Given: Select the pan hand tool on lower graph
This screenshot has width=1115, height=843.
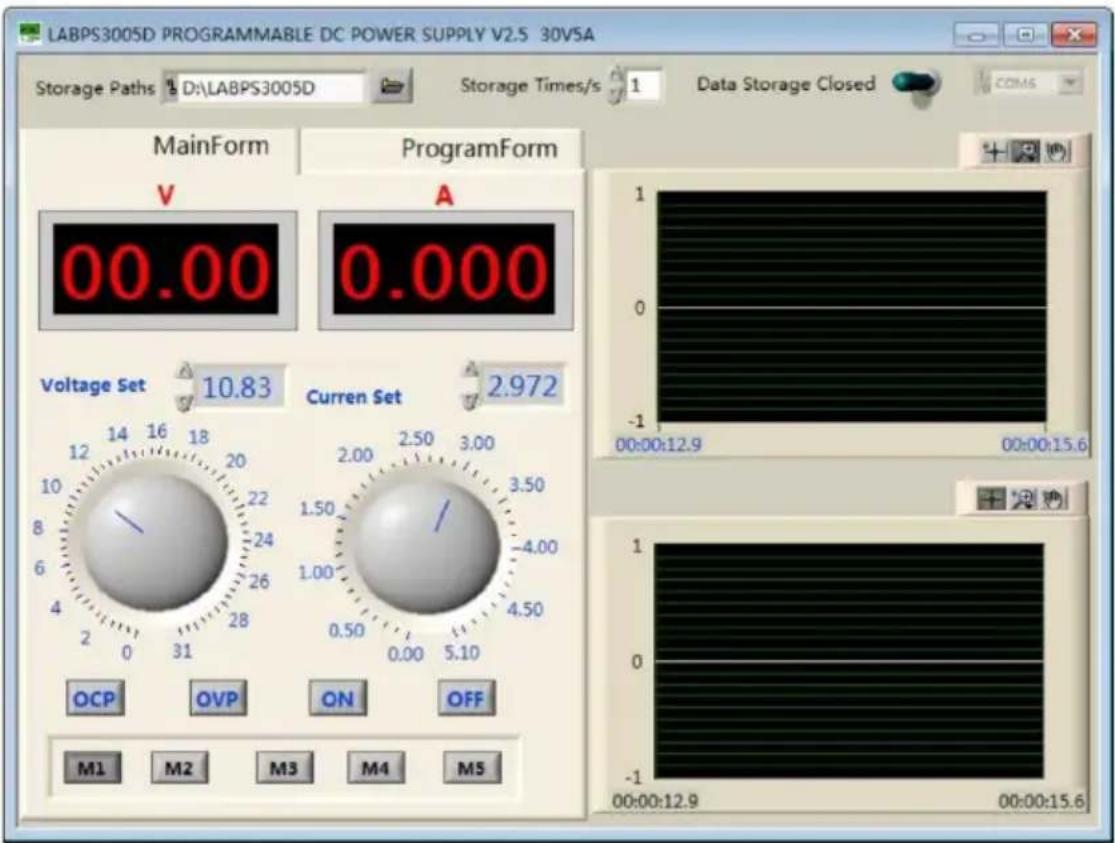Looking at the screenshot, I should (1055, 499).
